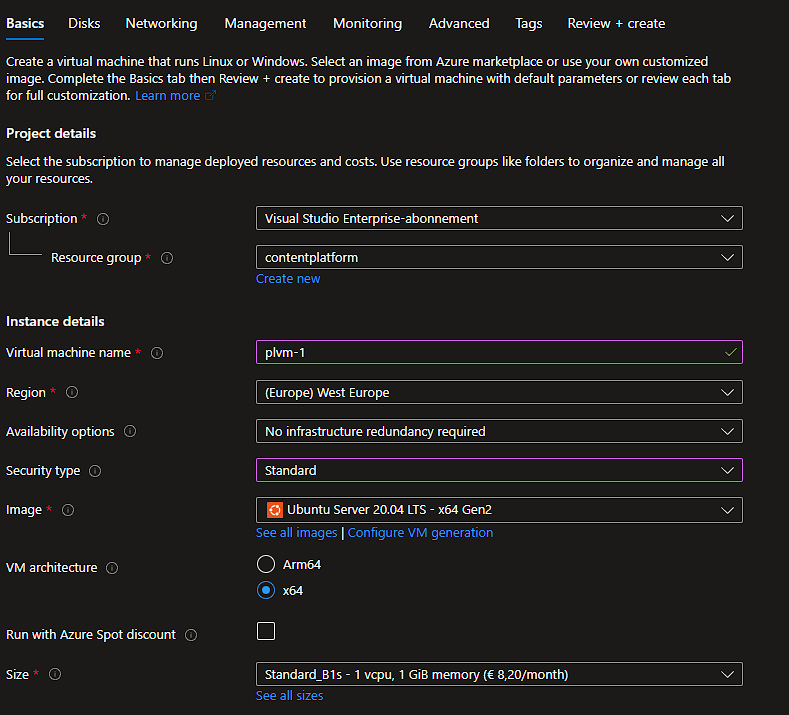The width and height of the screenshot is (789, 715).
Task: Open the Region info icon
Action: (x=72, y=392)
